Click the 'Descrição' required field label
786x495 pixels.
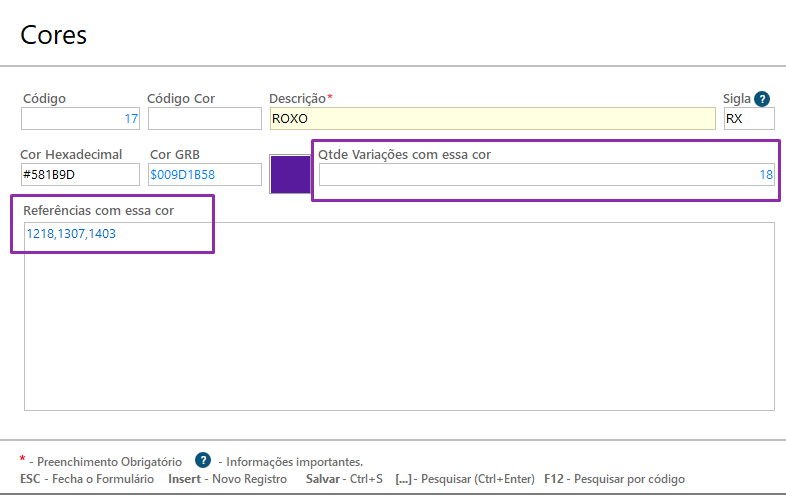pyautogui.click(x=298, y=98)
